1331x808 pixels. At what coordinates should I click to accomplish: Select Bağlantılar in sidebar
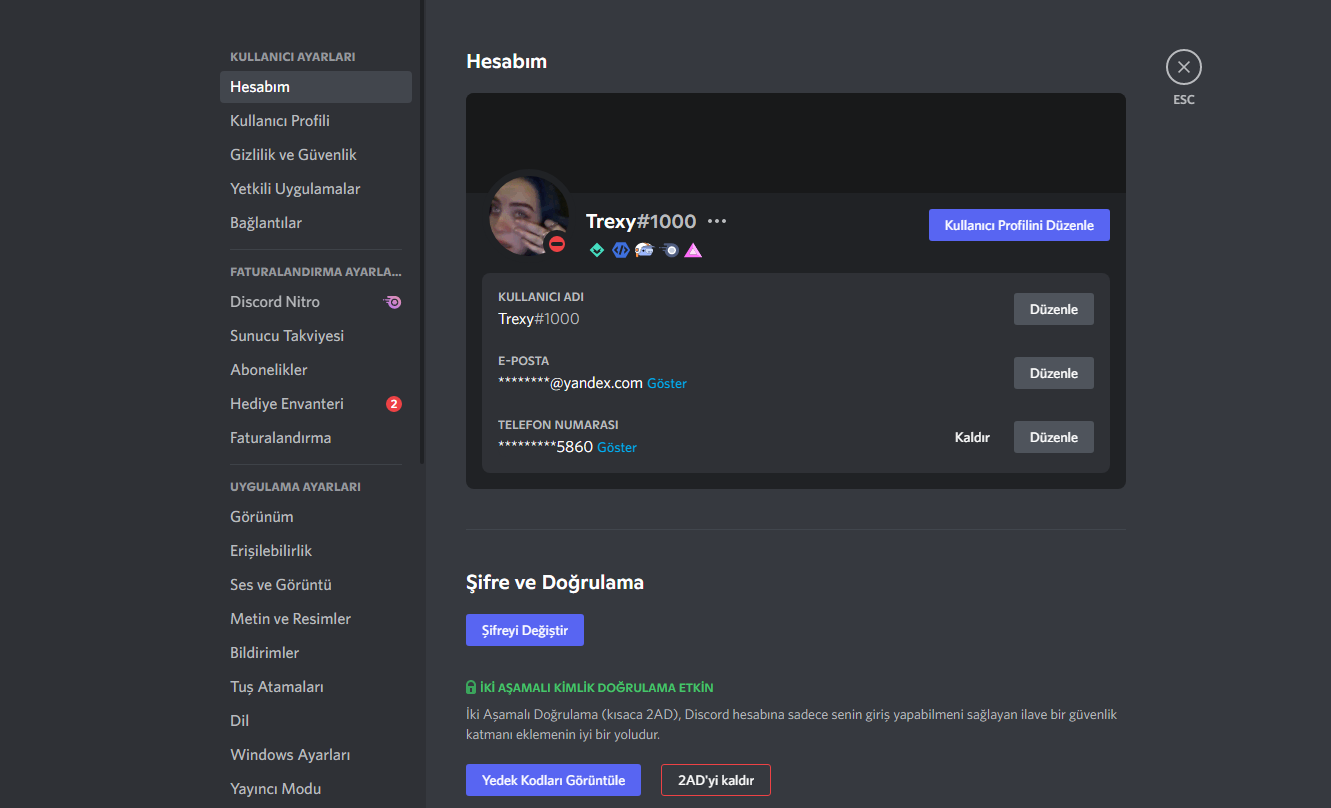pos(316,223)
